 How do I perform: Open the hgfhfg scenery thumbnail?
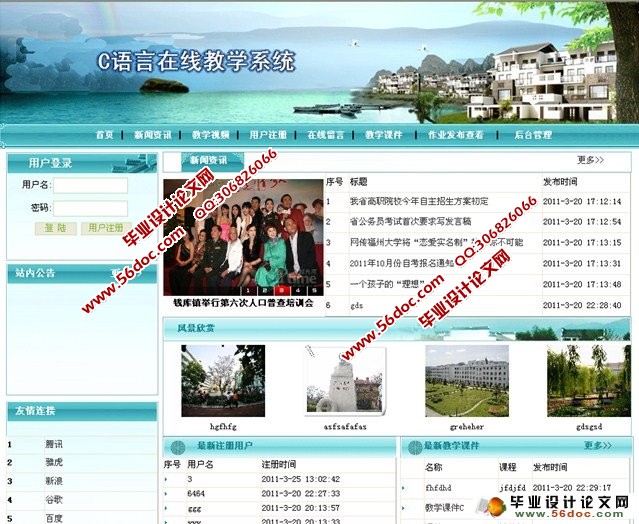[x=223, y=381]
